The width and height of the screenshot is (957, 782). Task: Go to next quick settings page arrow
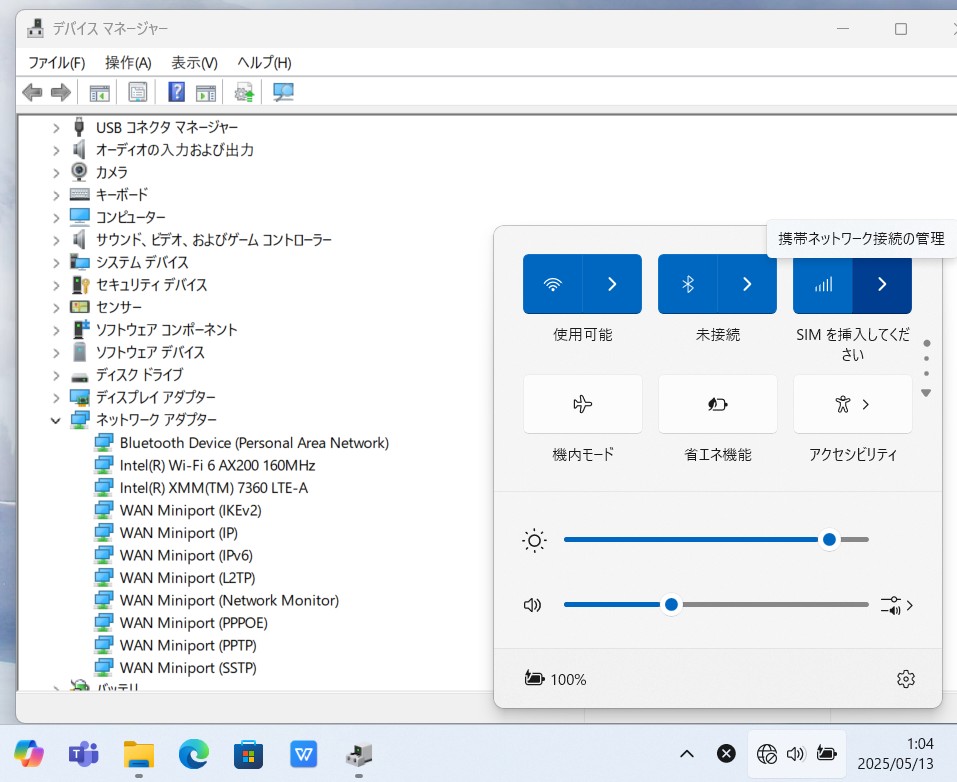(926, 393)
